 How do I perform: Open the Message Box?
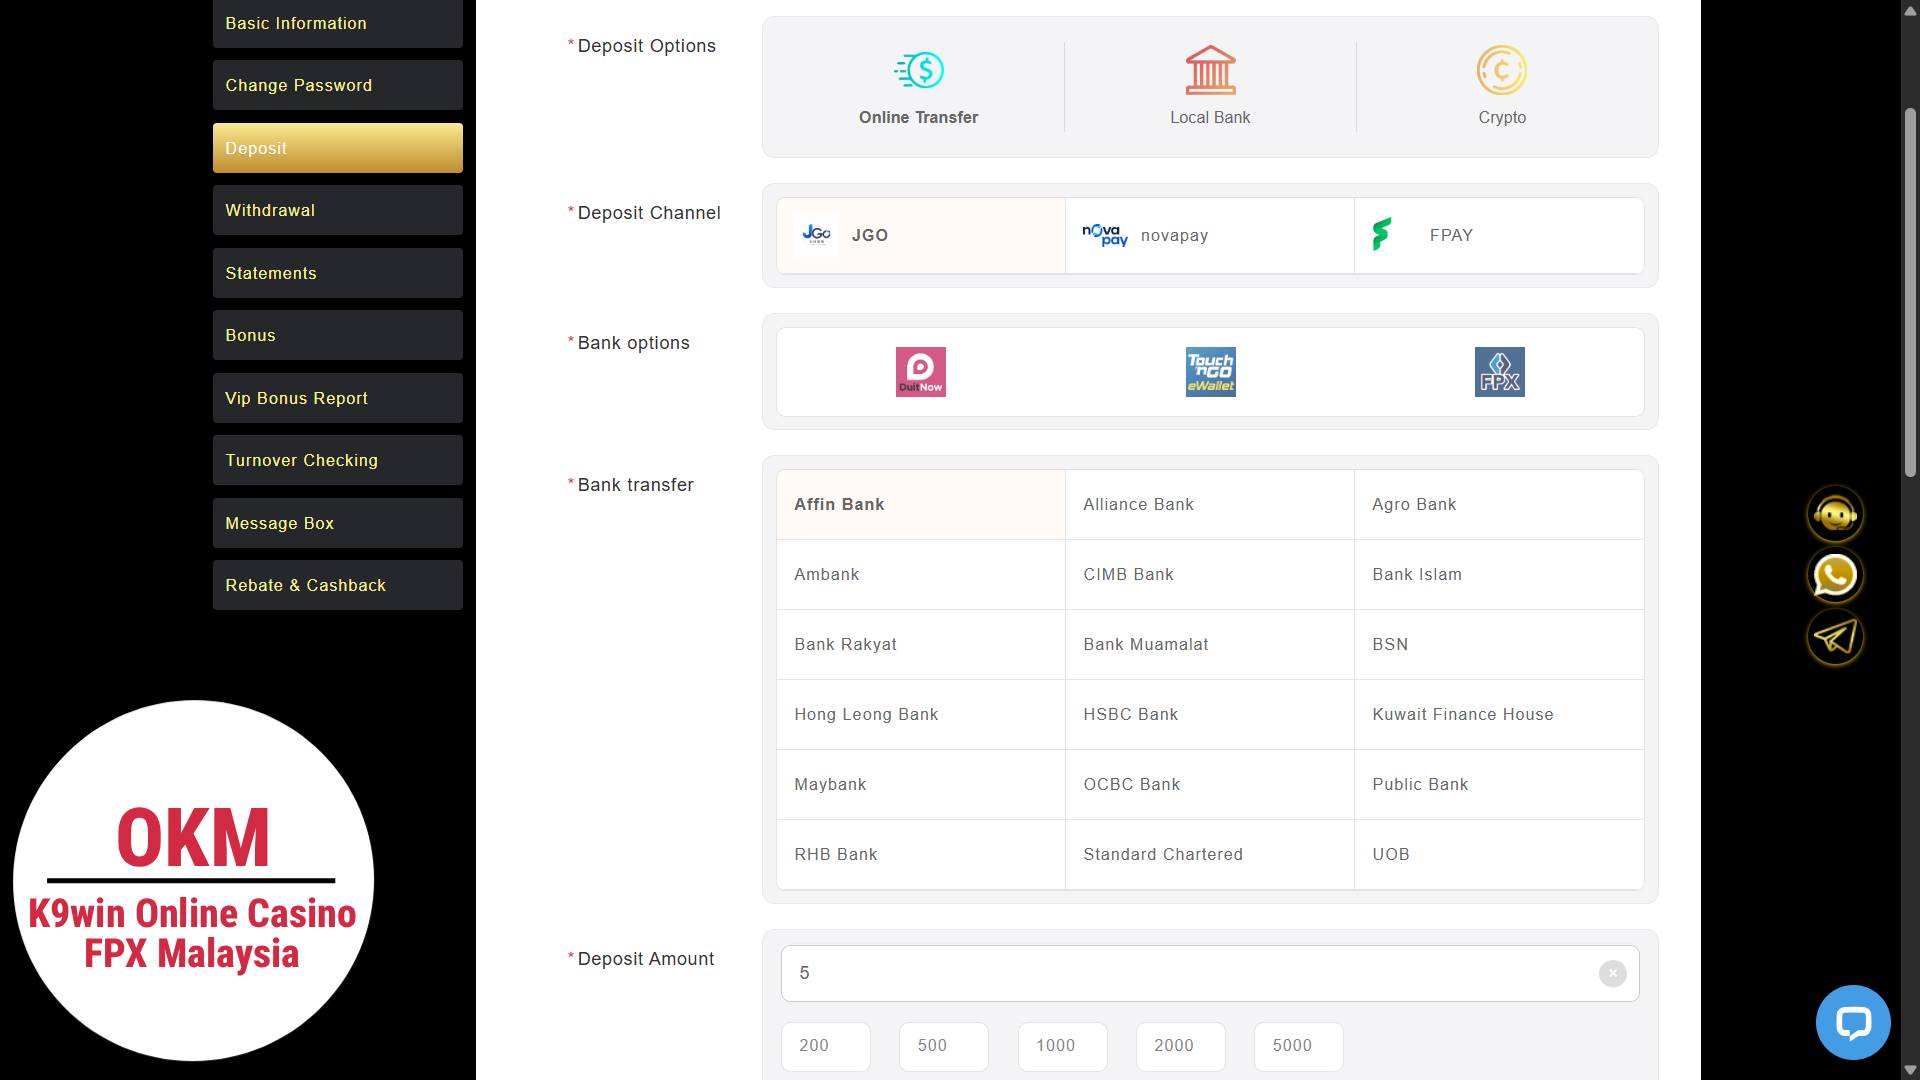pos(338,523)
